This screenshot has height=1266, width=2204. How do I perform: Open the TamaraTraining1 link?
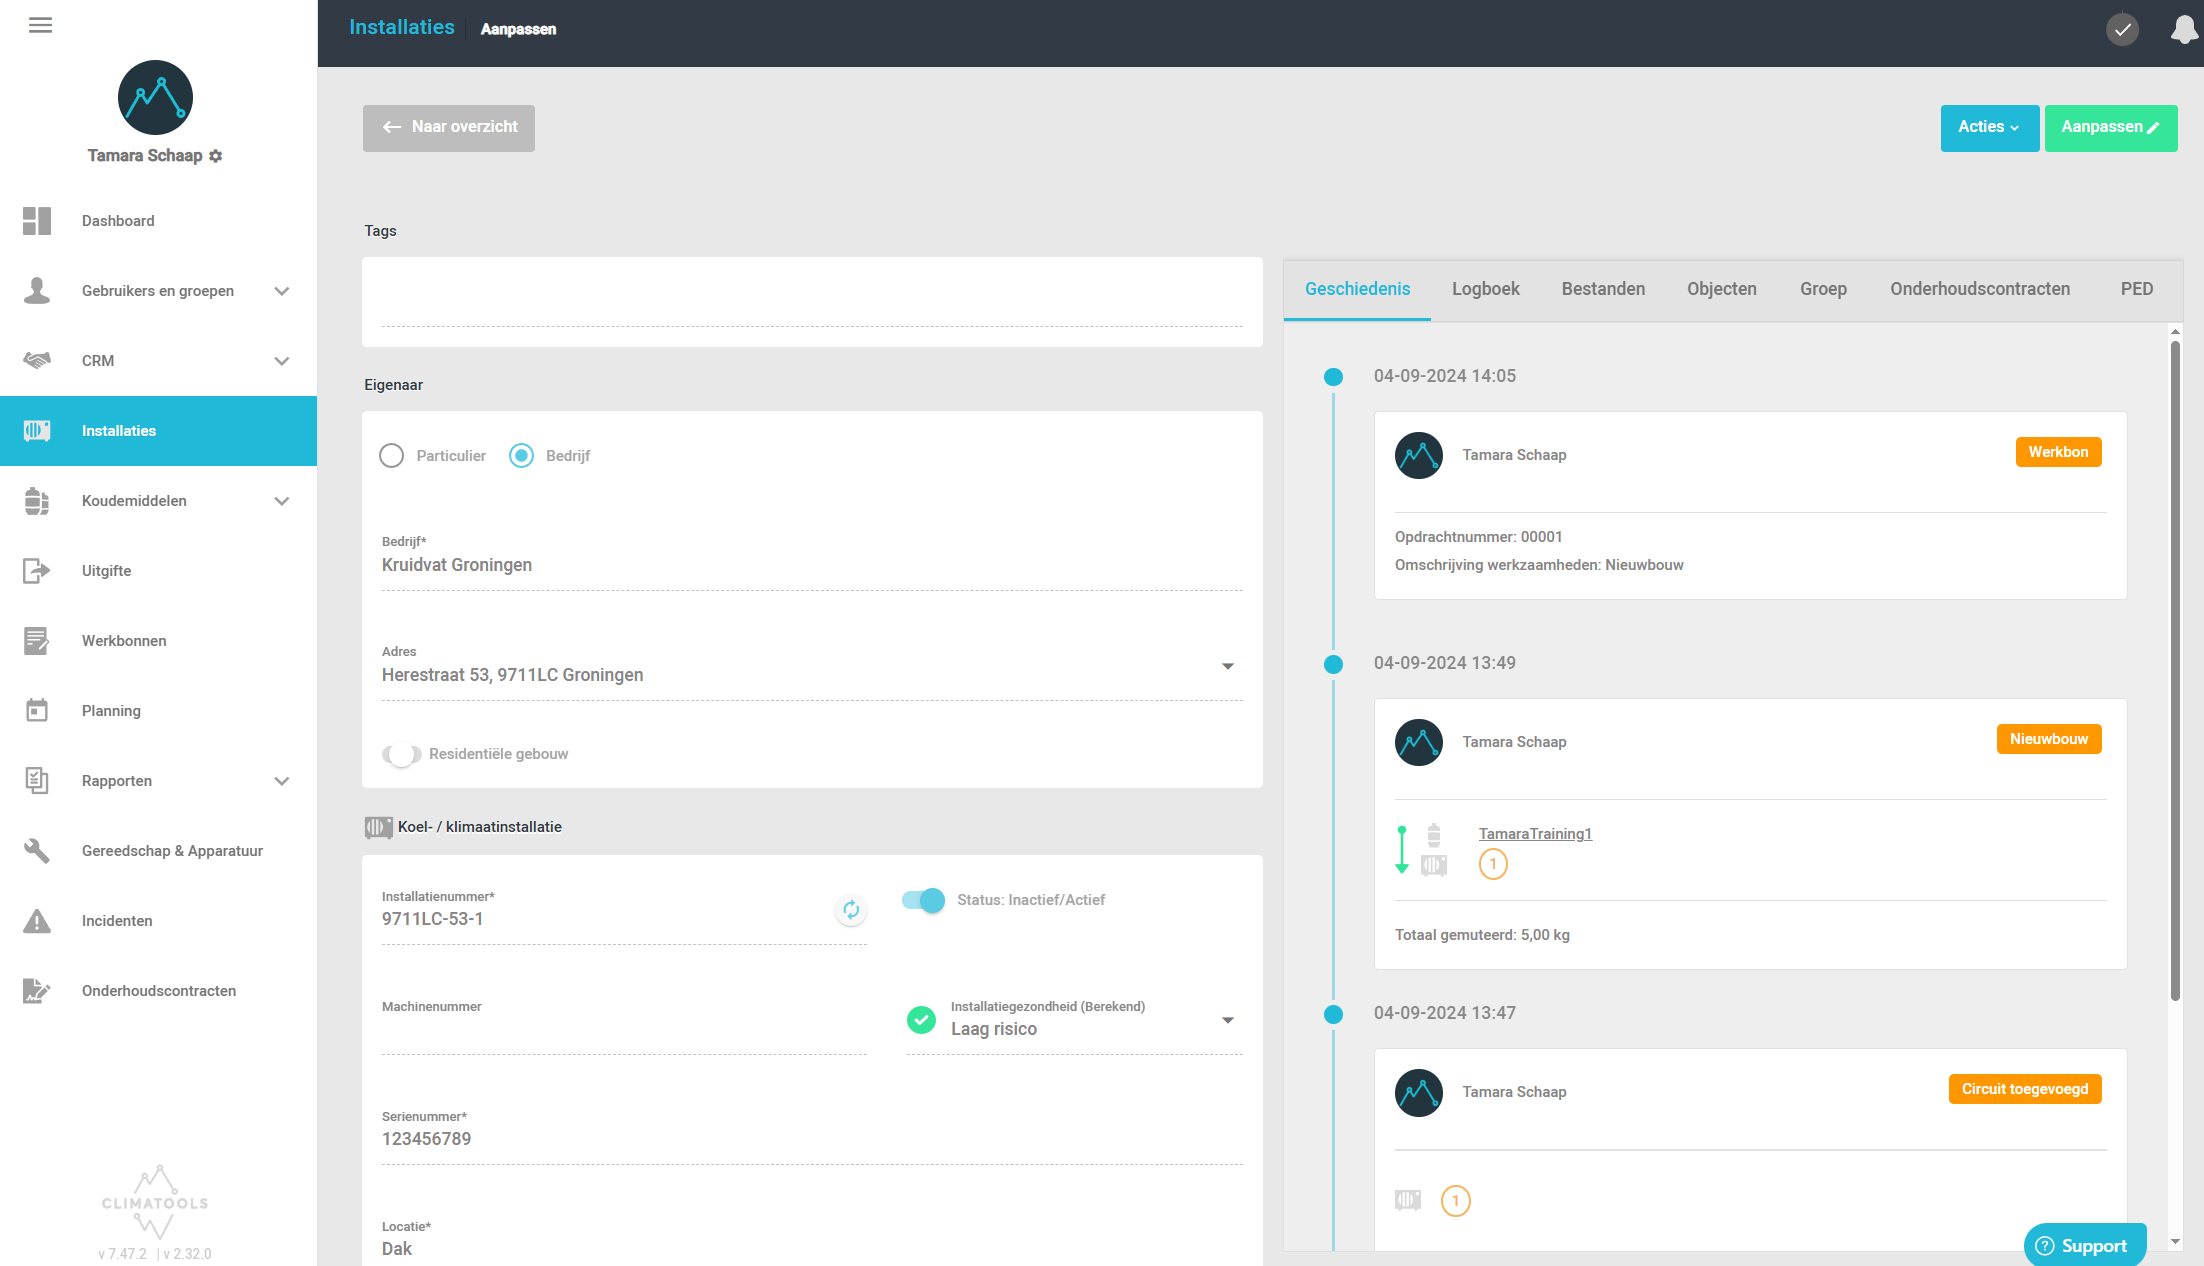point(1535,834)
